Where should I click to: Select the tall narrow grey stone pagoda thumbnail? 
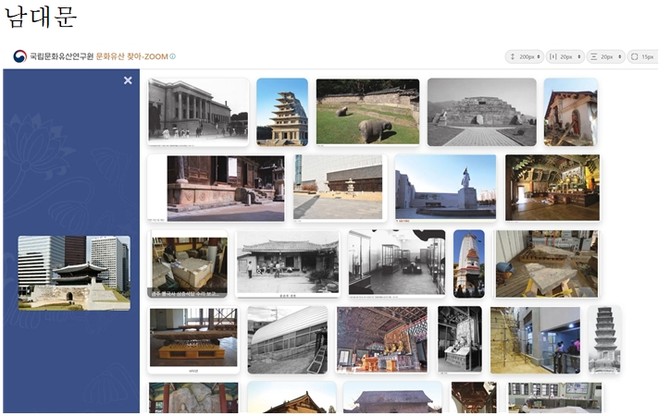(604, 339)
